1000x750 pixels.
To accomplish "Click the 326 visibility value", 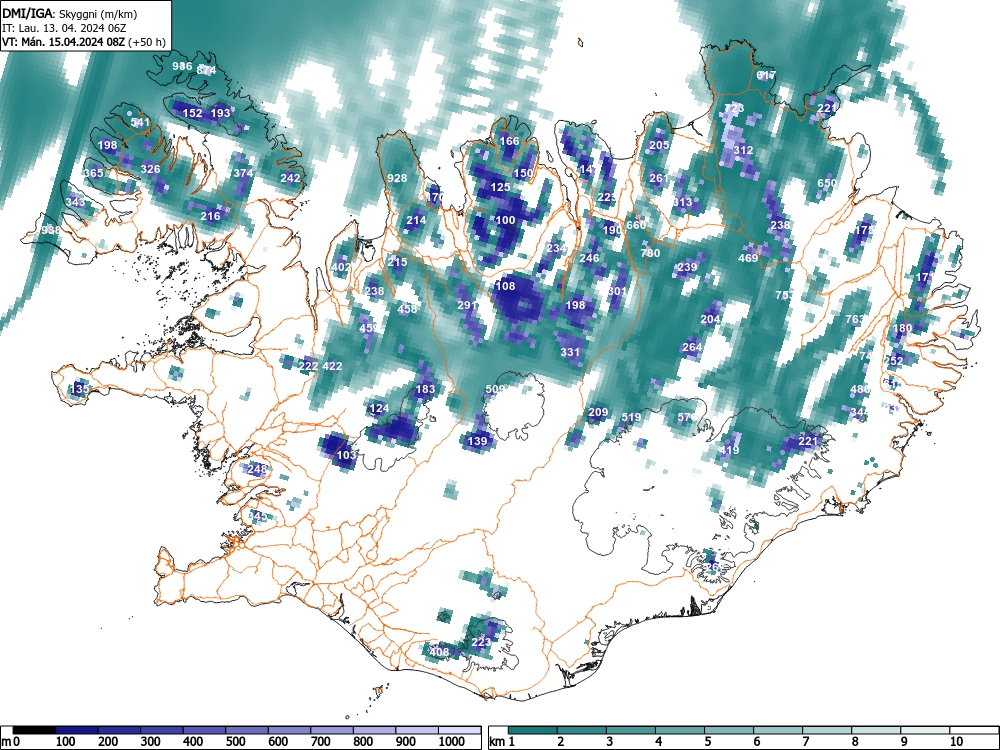I will [151, 169].
